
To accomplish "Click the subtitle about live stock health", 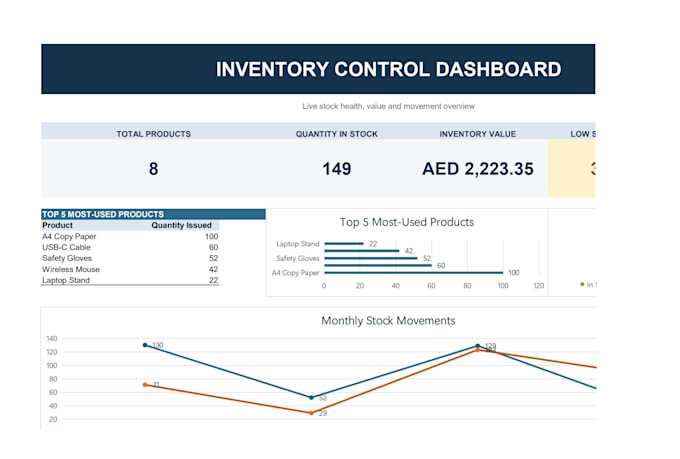I will click(x=389, y=106).
